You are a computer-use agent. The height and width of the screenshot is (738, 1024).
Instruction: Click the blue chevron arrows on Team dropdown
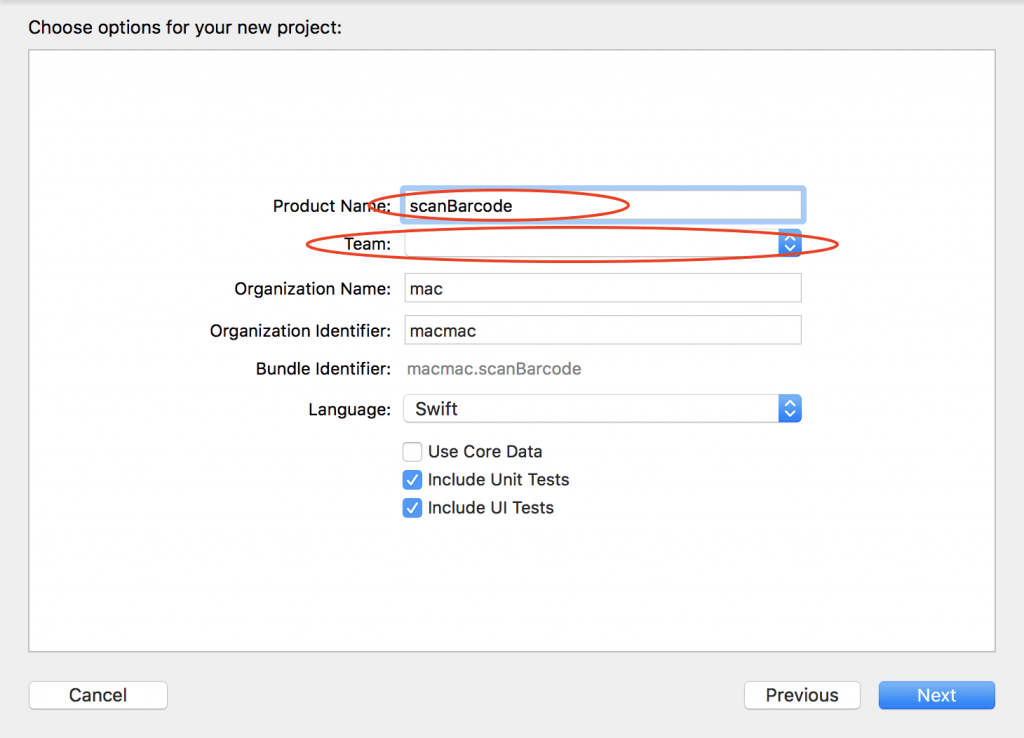790,244
